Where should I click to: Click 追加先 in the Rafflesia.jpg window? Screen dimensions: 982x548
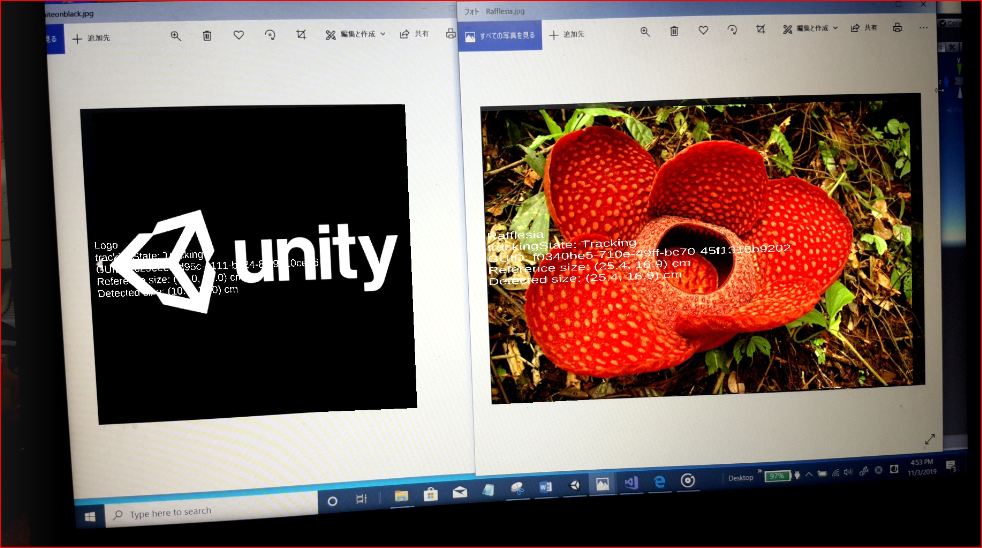(567, 34)
